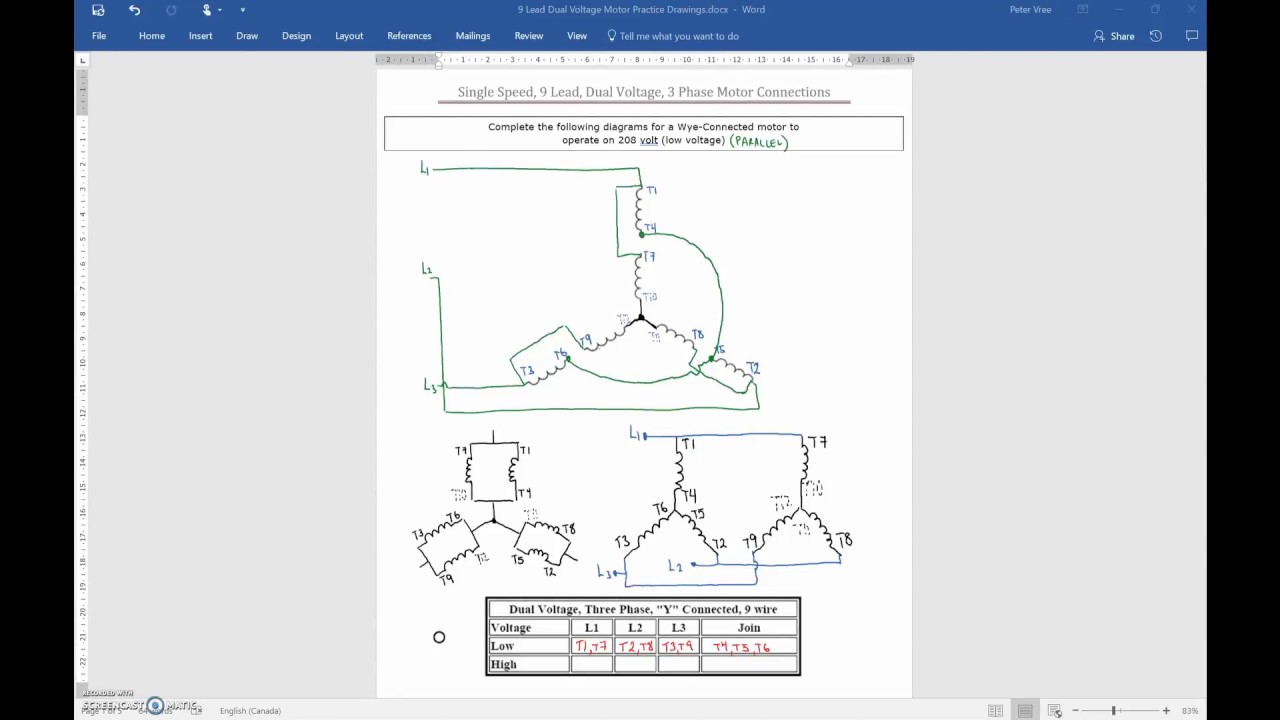Click the proofing spell check icon in status bar
Viewport: 1280px width, 720px height.
coord(197,711)
